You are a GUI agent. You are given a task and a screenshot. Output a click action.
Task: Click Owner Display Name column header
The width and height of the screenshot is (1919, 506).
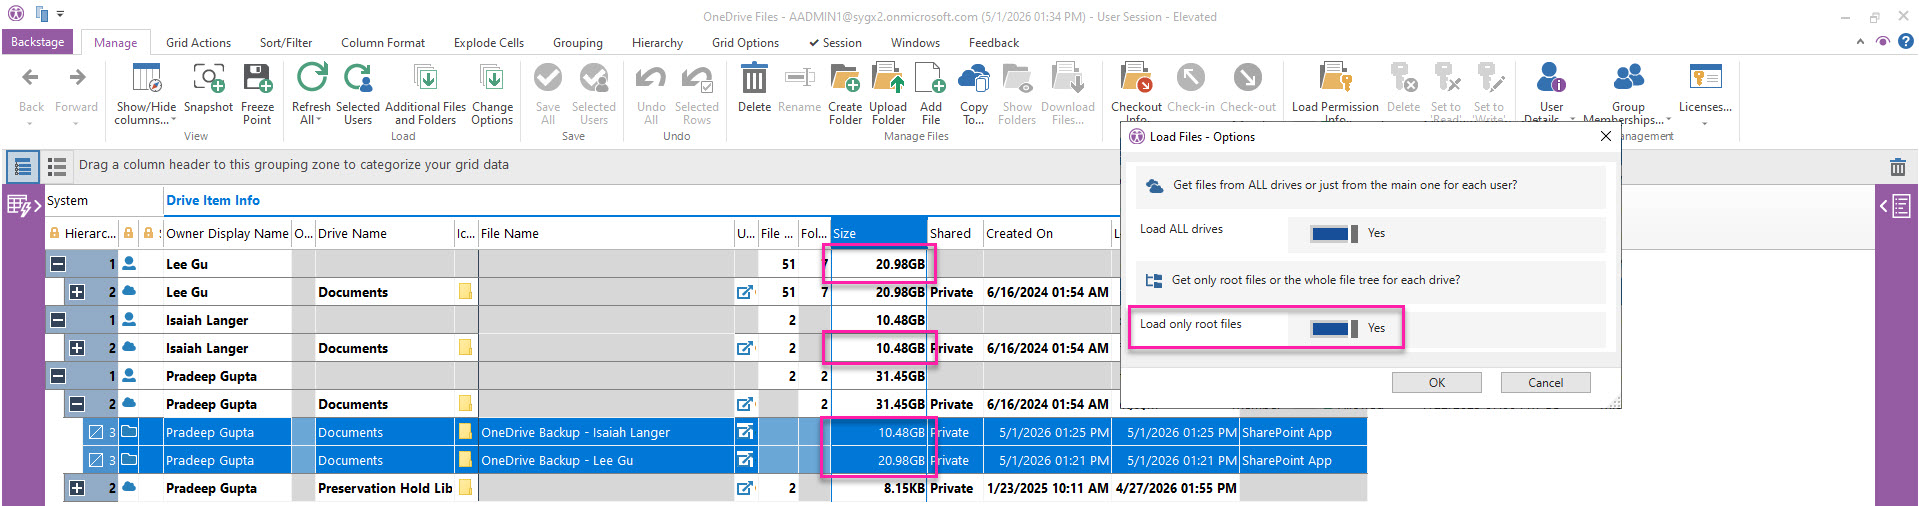[227, 233]
